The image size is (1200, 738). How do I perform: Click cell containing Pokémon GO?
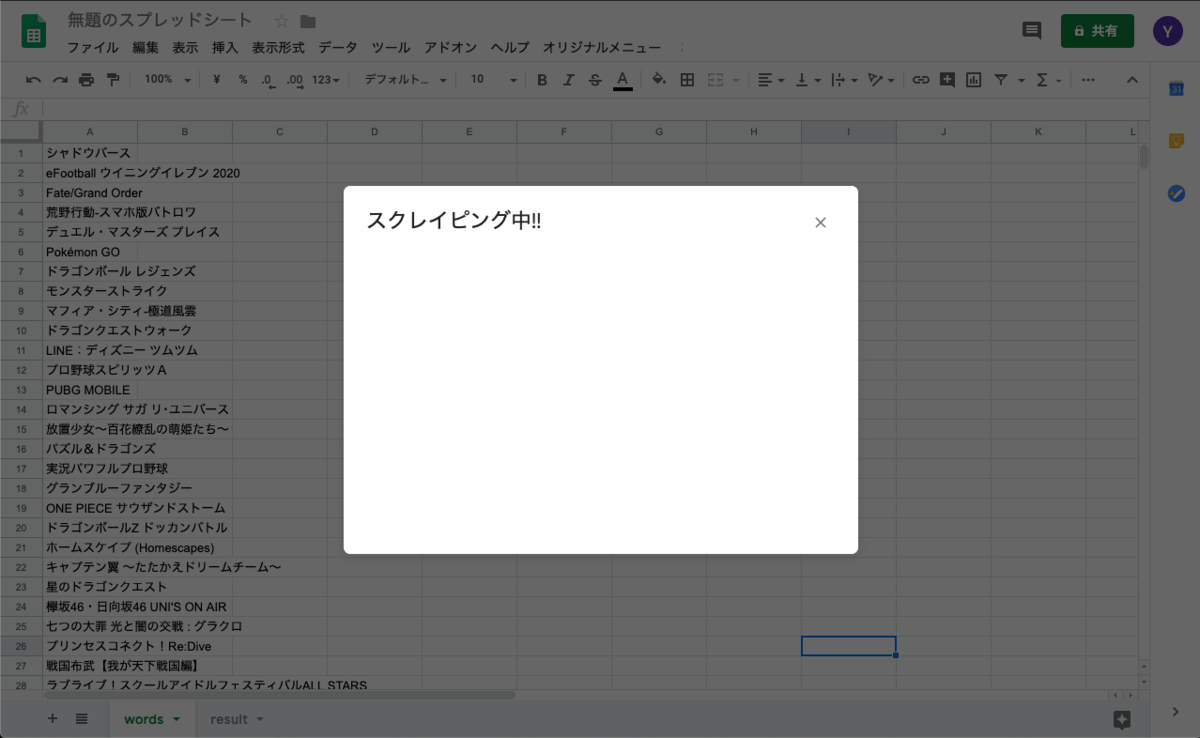pyautogui.click(x=90, y=252)
